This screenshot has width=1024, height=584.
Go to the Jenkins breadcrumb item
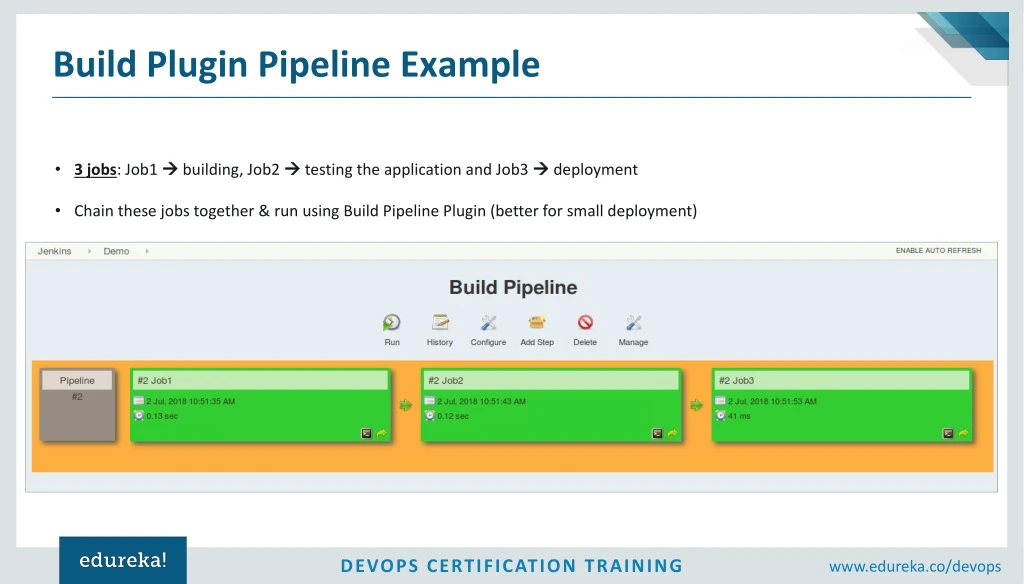54,251
